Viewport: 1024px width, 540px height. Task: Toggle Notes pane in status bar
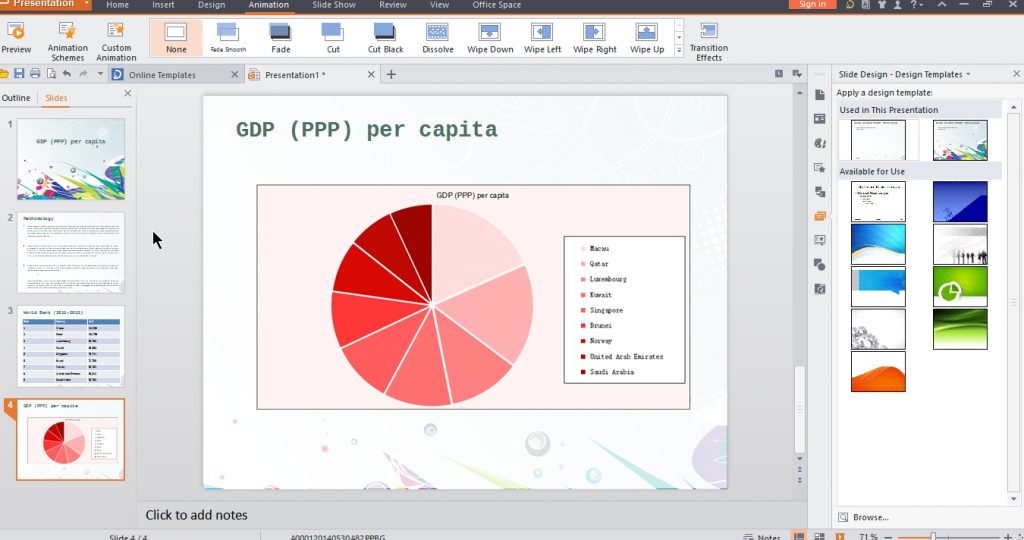pyautogui.click(x=762, y=537)
